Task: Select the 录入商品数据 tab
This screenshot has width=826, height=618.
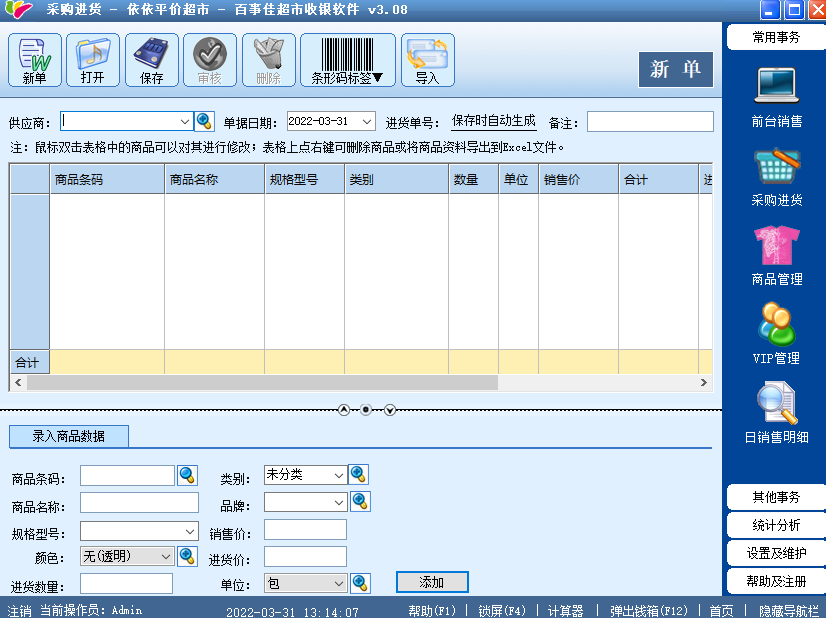Action: click(x=68, y=436)
